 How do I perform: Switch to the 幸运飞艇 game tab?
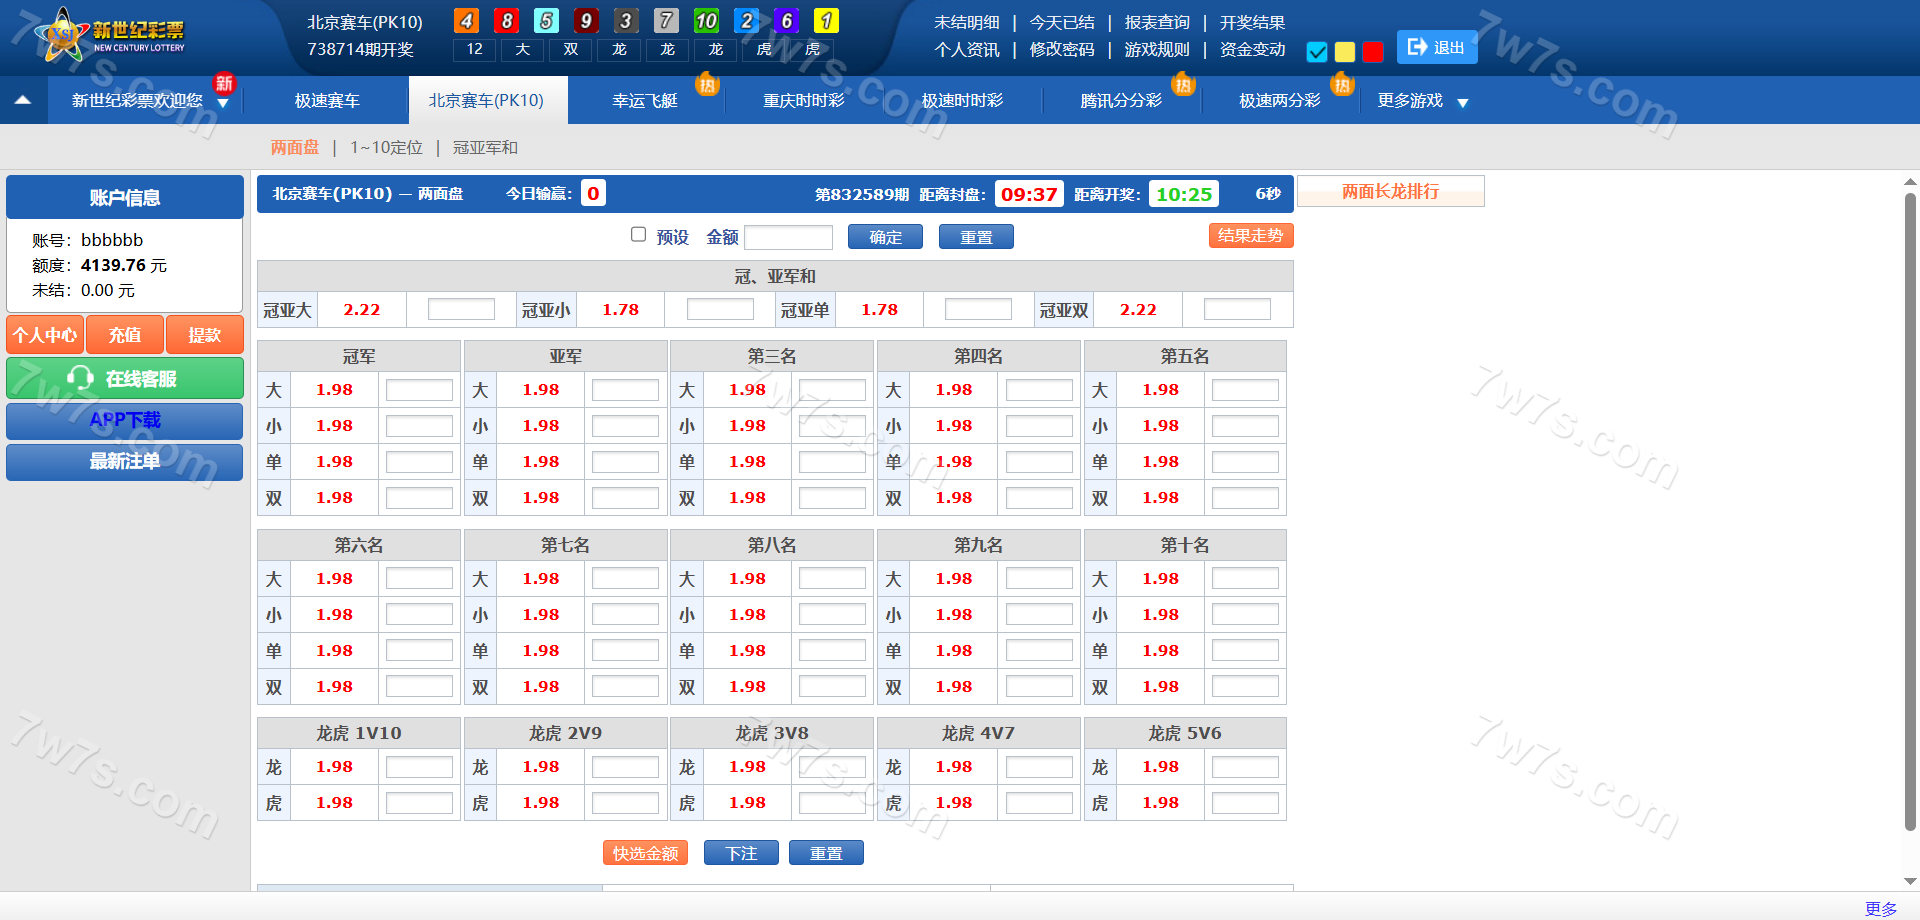click(645, 101)
